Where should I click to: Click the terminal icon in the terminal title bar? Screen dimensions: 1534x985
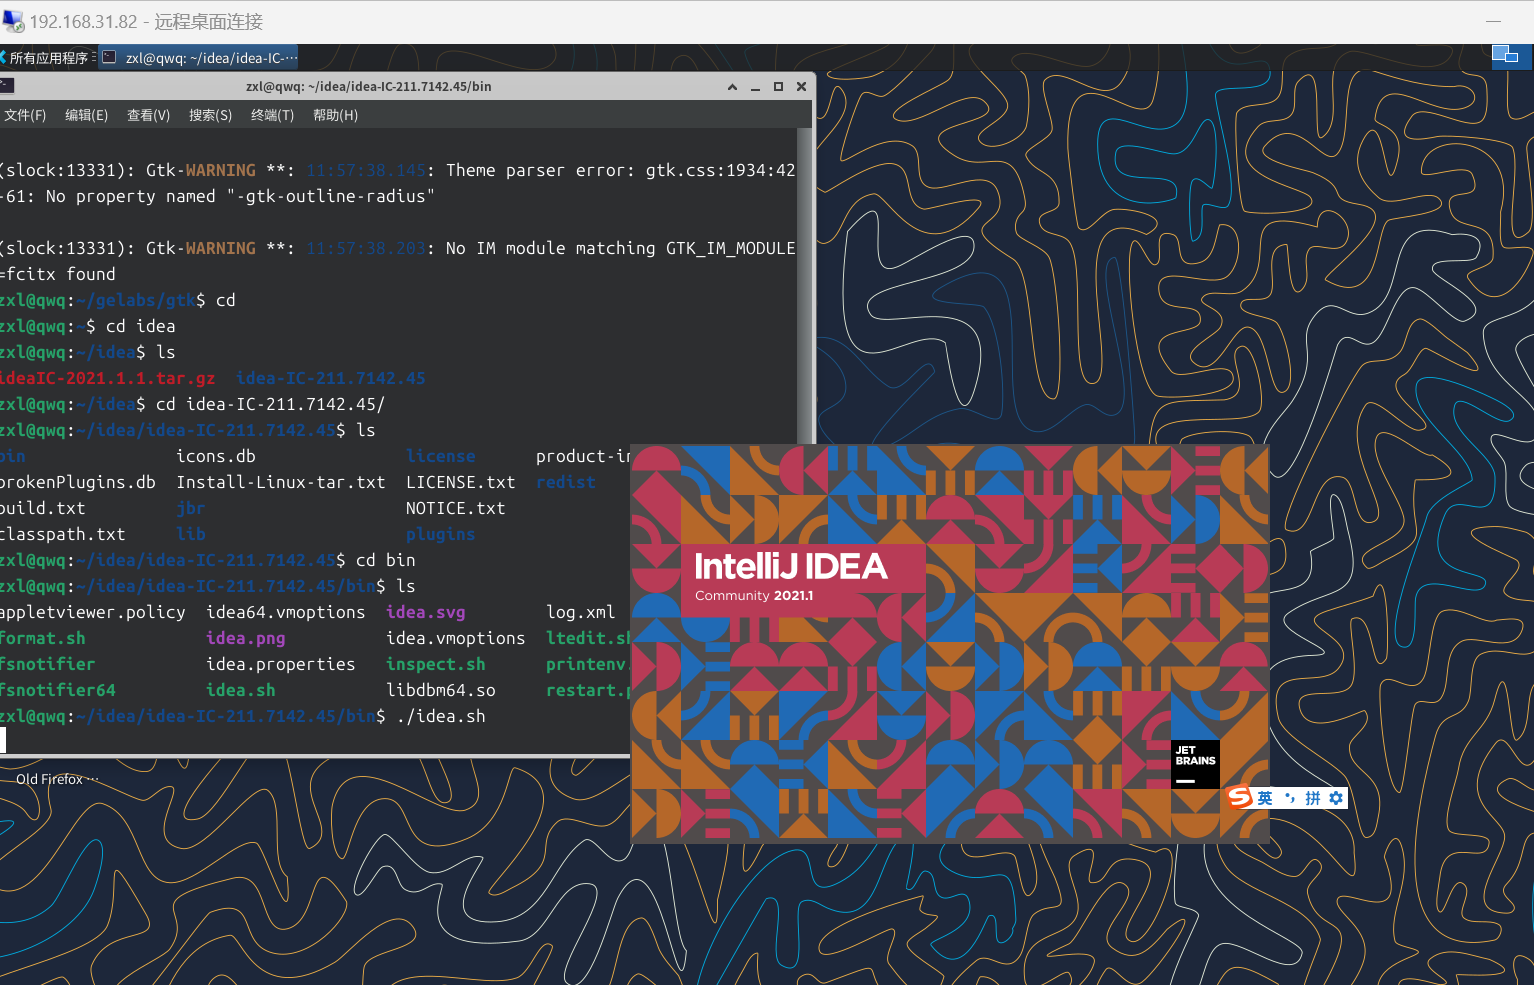[6, 86]
